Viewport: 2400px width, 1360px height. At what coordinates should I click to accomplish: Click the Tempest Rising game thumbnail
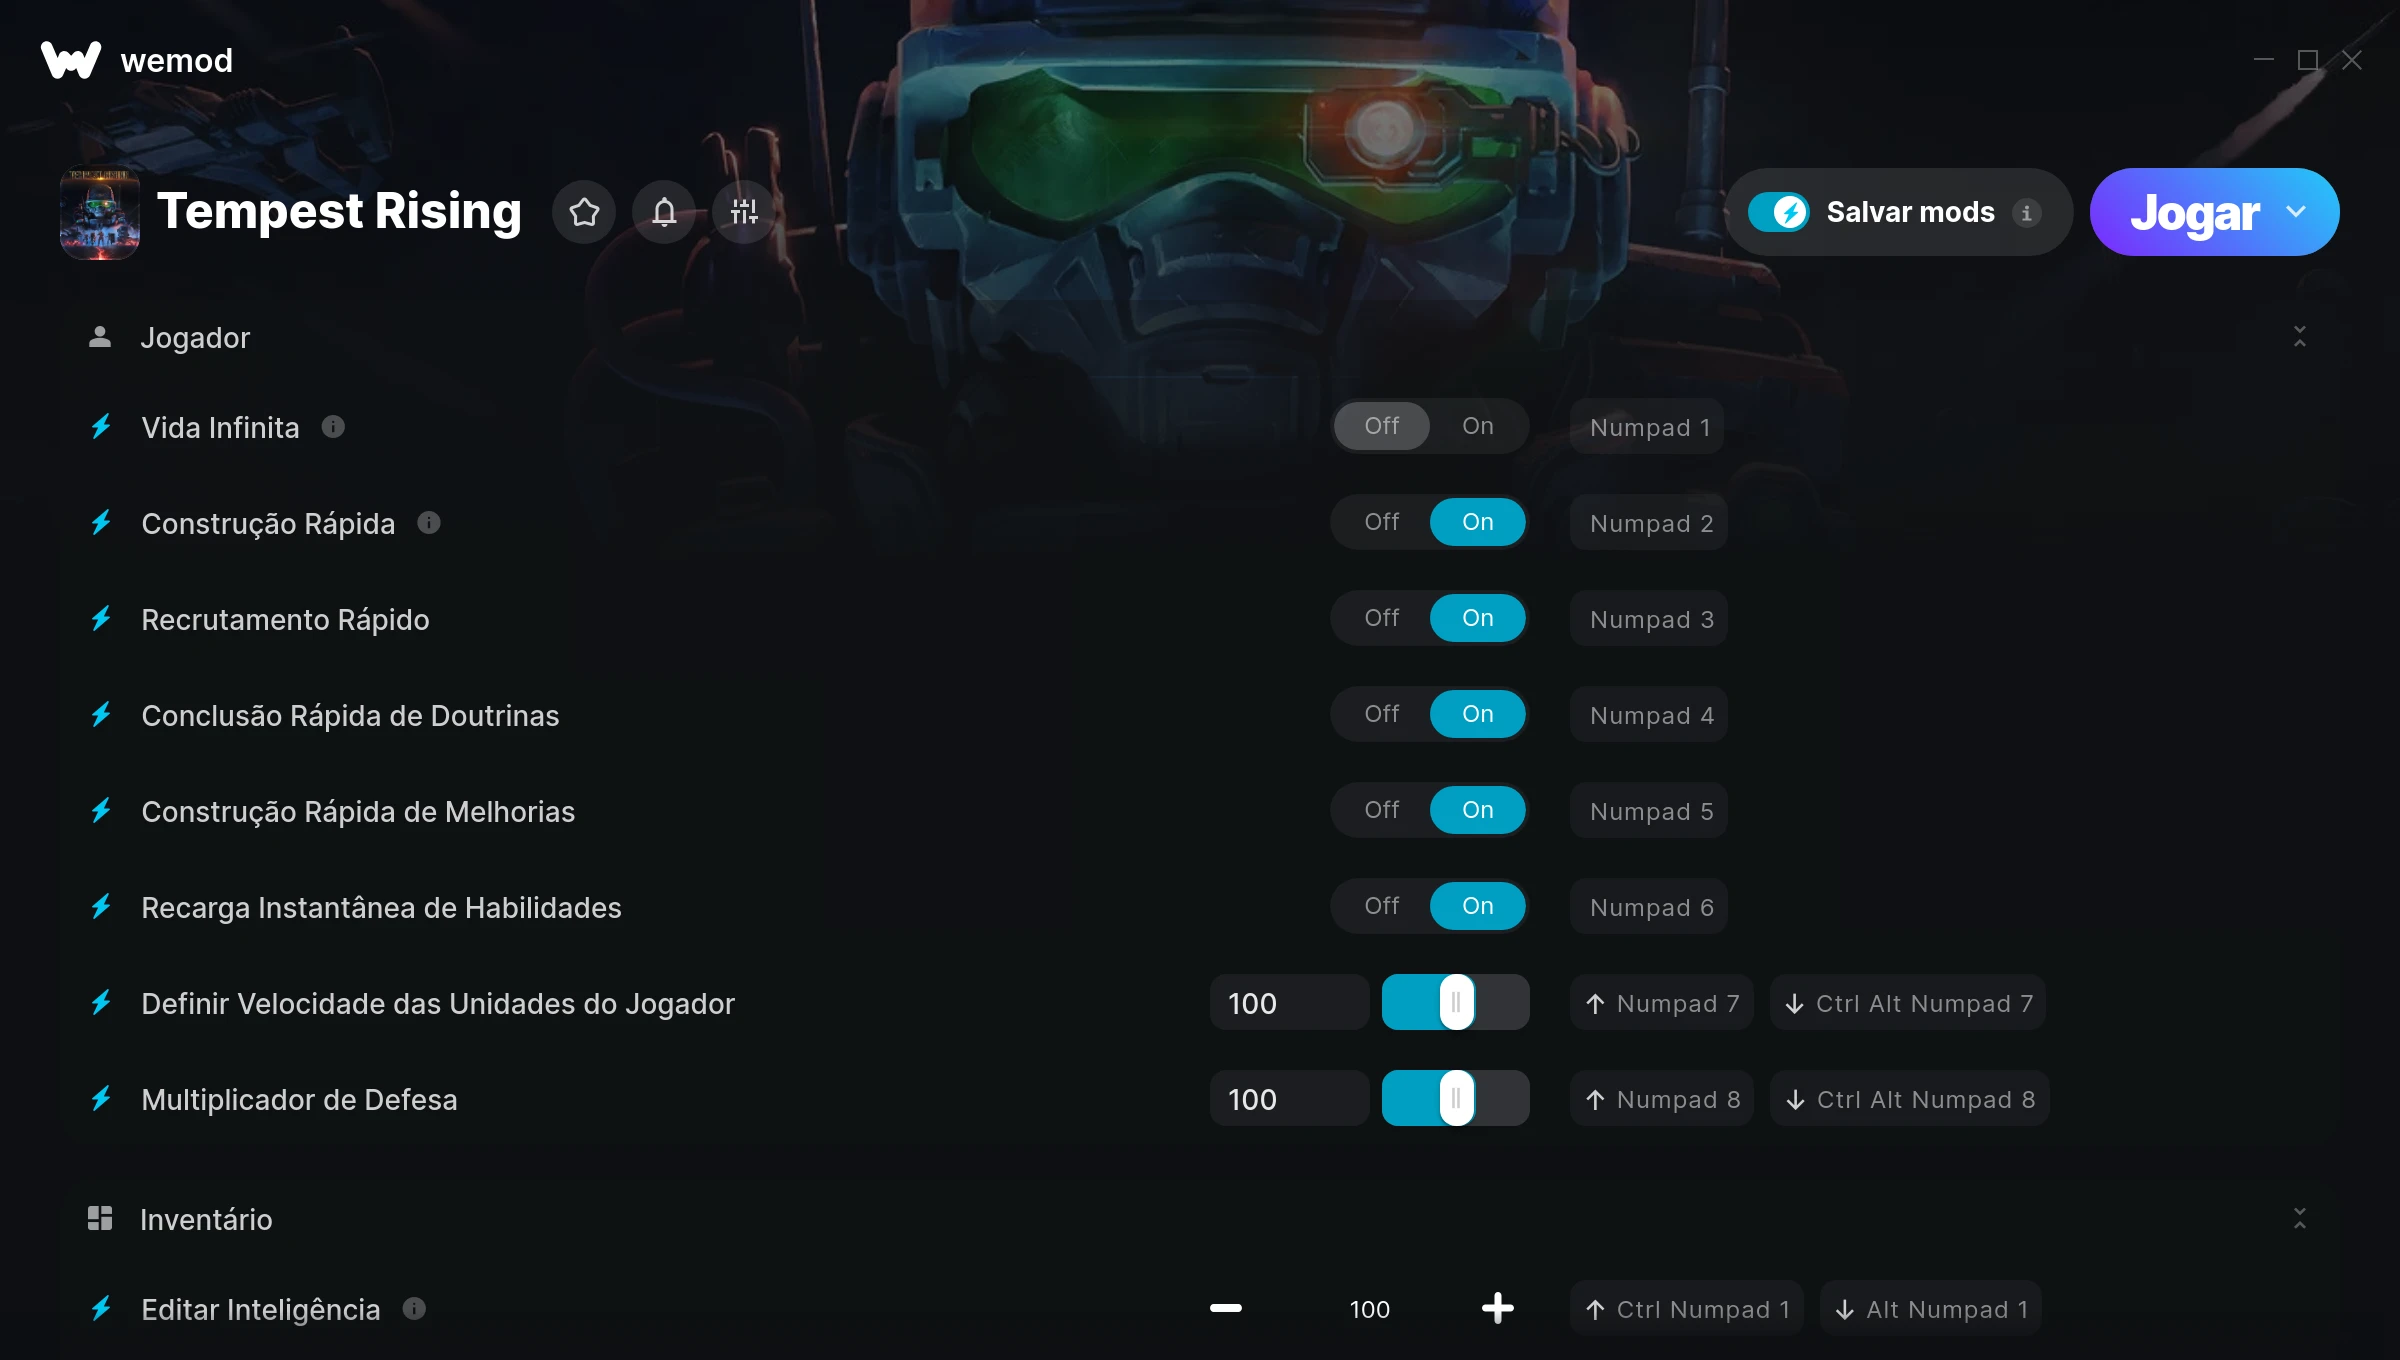[100, 212]
